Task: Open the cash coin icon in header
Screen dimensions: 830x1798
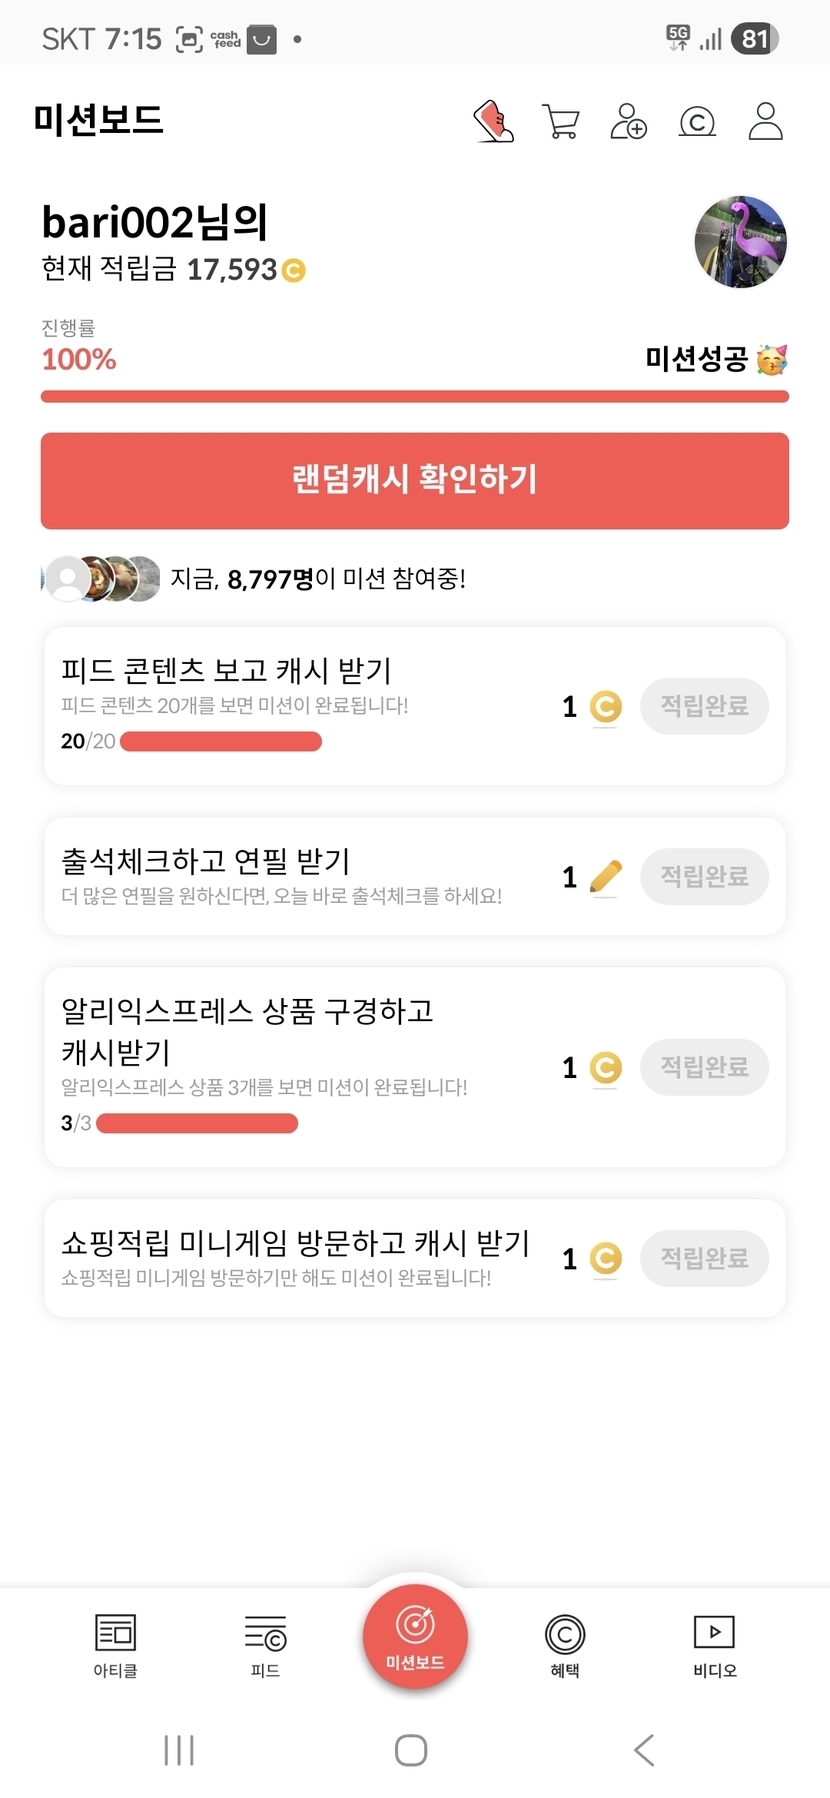Action: 697,122
